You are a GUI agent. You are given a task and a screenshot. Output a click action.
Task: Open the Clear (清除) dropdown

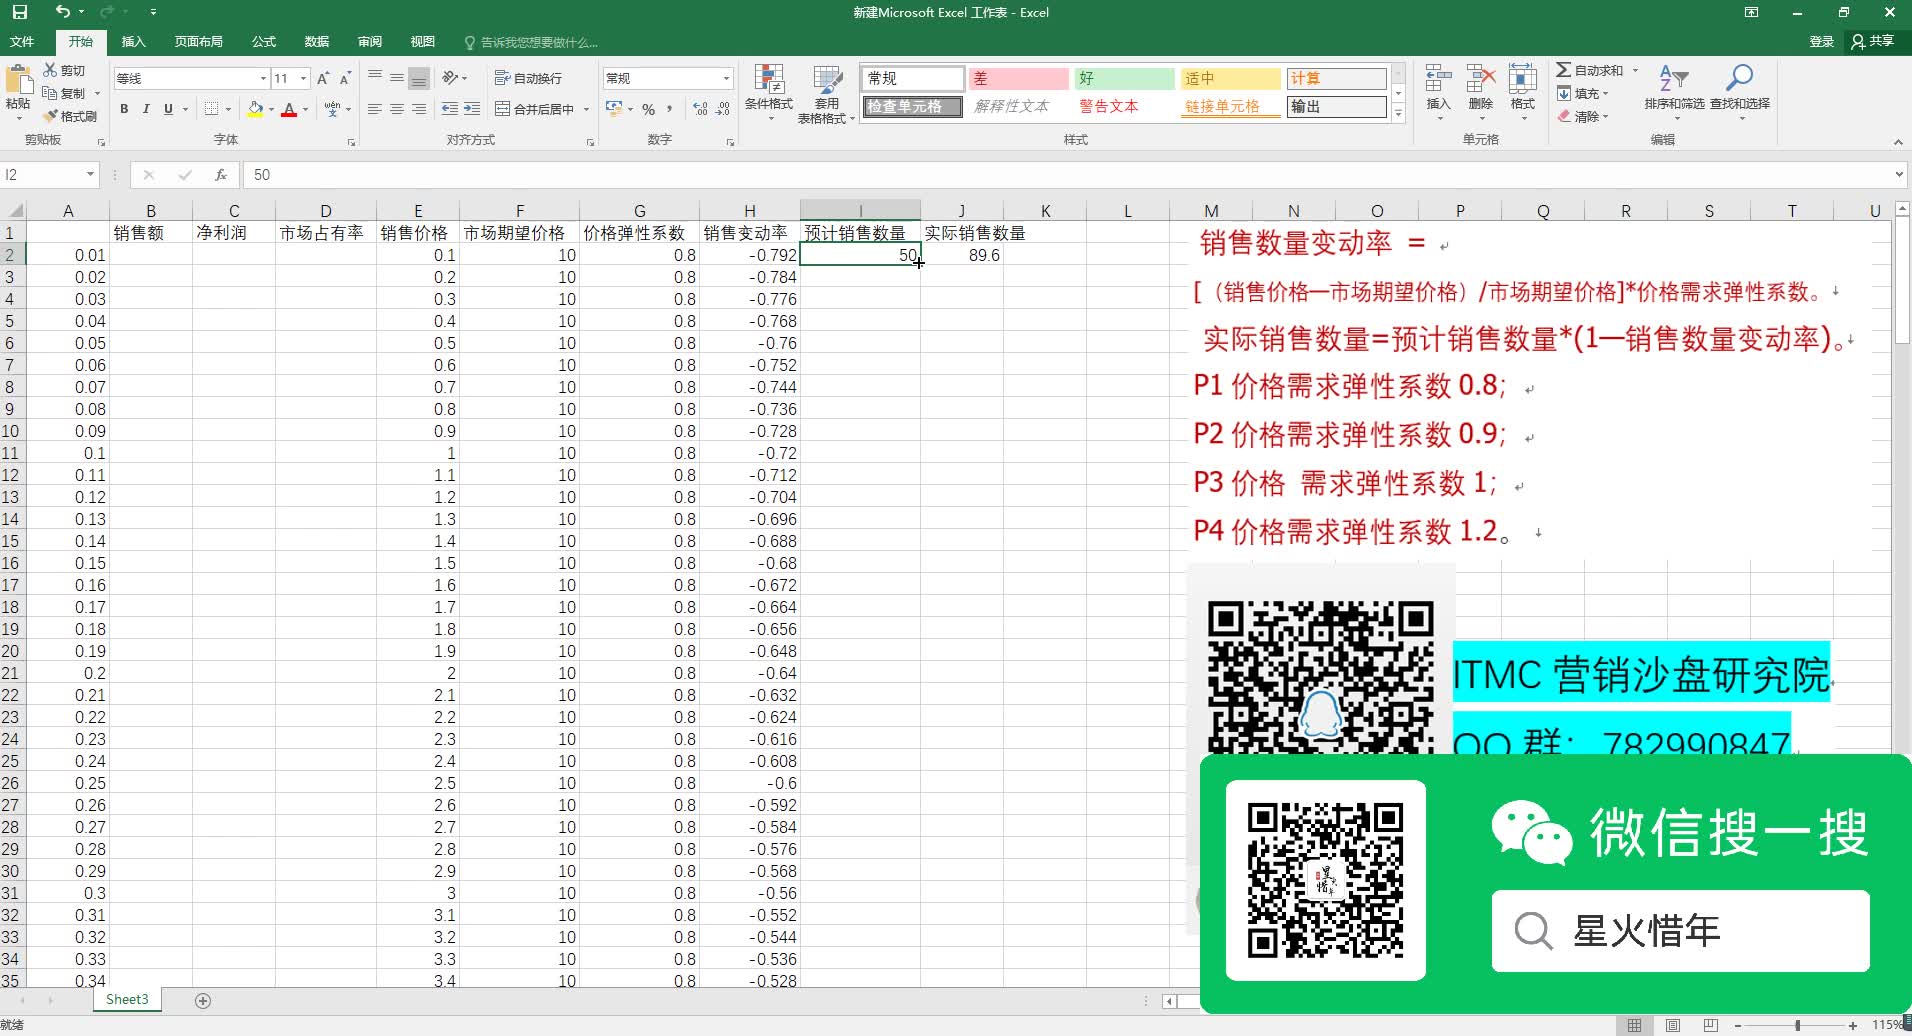coord(1583,116)
